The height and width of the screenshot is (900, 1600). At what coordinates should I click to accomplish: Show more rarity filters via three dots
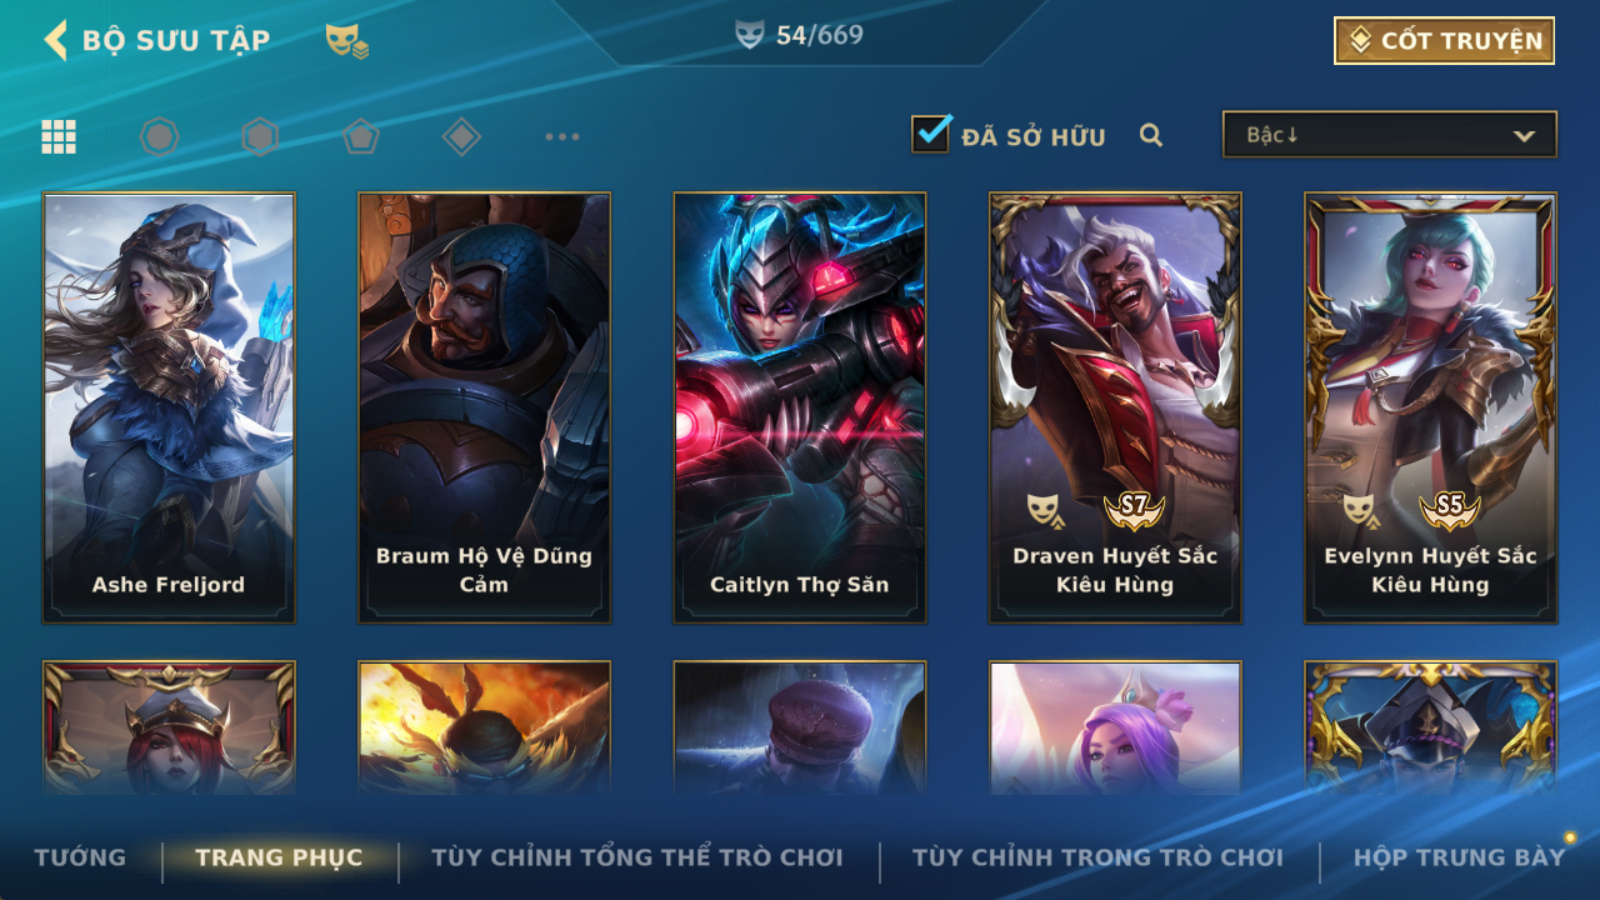pos(562,136)
